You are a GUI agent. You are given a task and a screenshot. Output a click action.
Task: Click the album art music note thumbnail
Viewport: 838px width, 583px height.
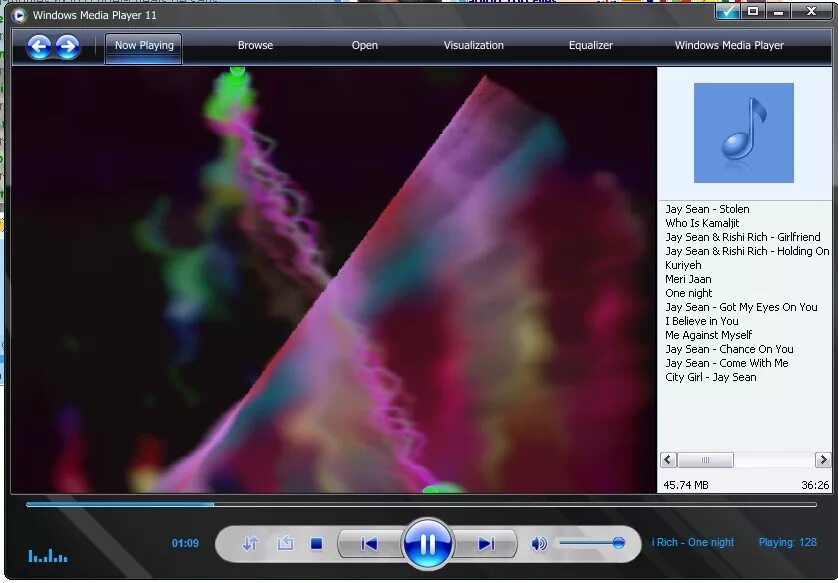click(x=743, y=133)
